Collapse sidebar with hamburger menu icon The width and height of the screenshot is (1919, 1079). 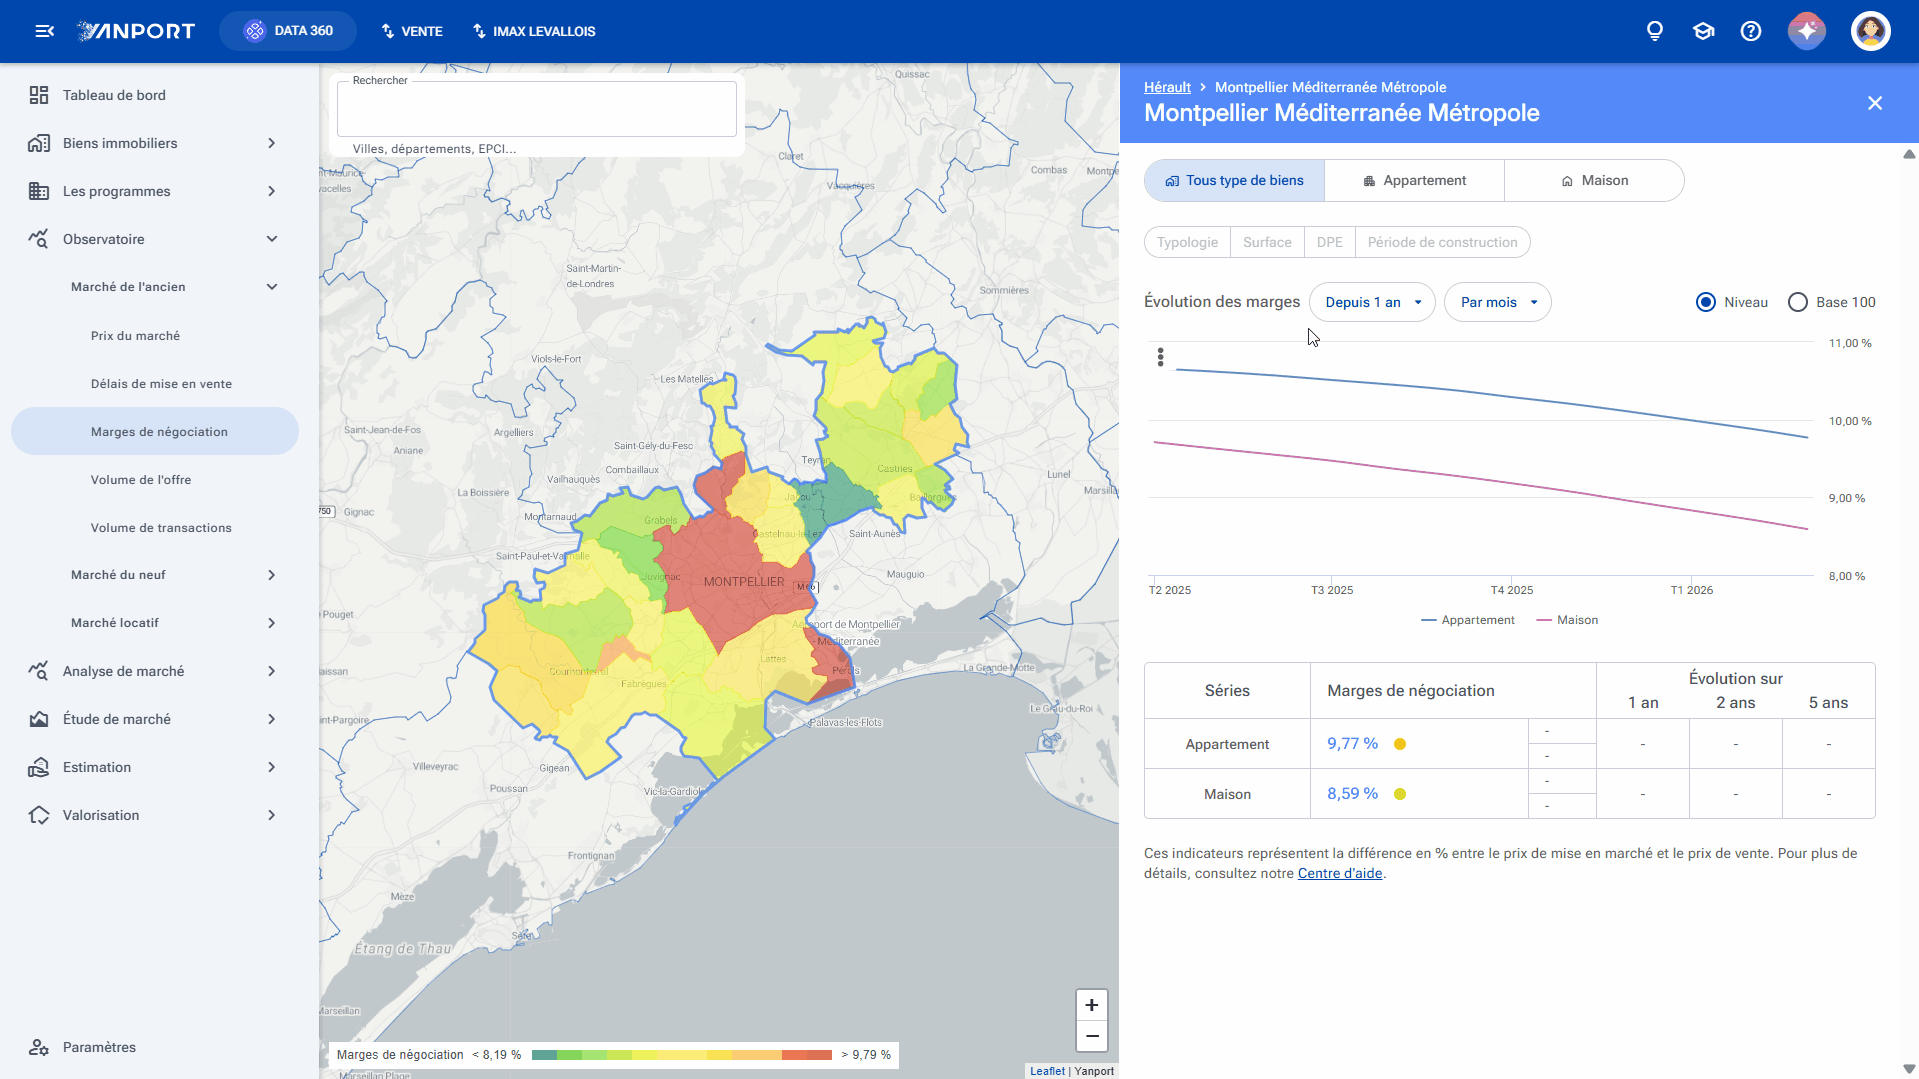click(44, 31)
